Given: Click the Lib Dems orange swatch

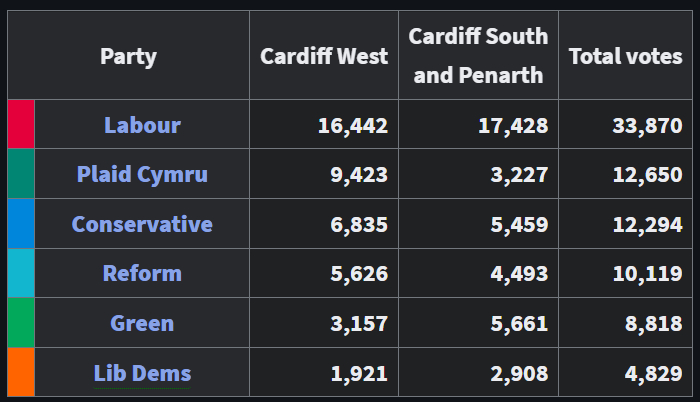Looking at the screenshot, I should [x=21, y=372].
